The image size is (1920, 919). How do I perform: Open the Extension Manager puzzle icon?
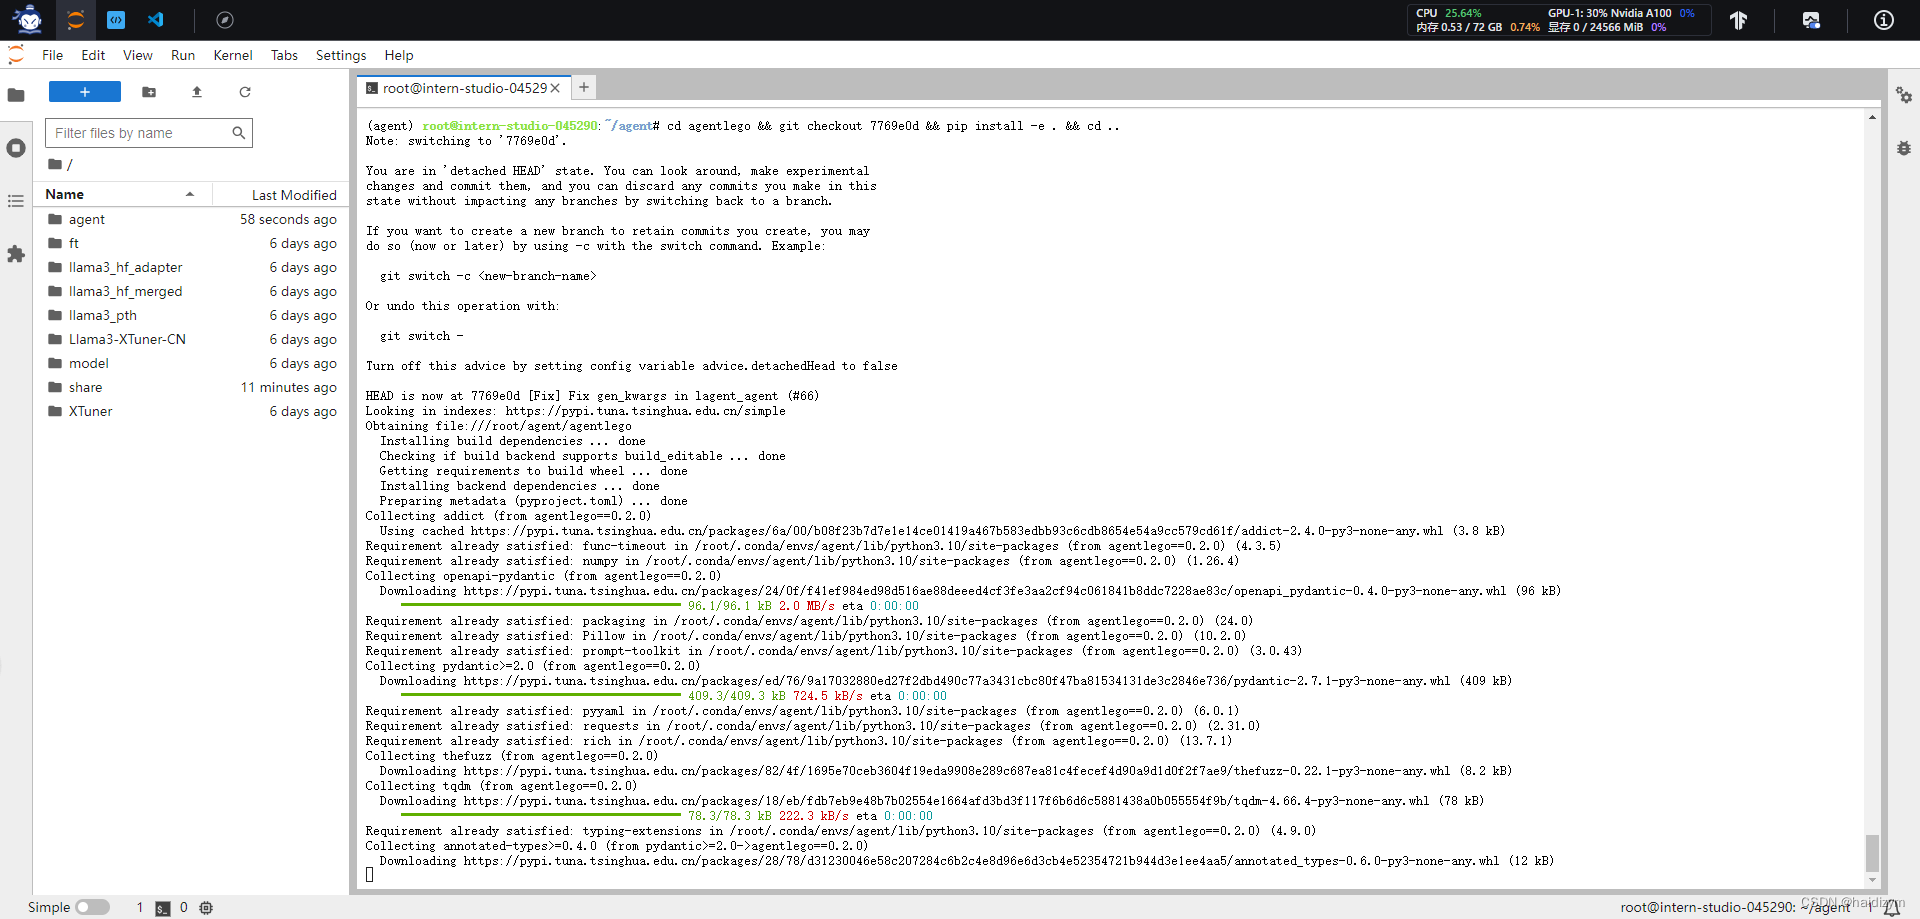click(x=16, y=254)
